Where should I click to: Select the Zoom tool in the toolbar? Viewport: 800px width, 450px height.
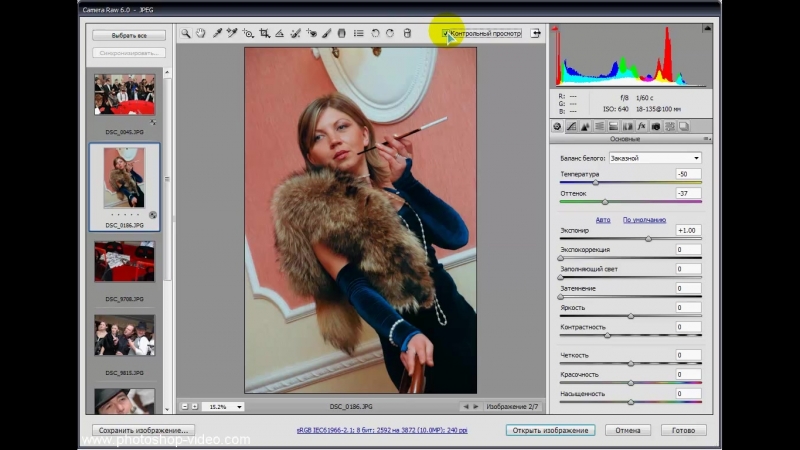186,33
